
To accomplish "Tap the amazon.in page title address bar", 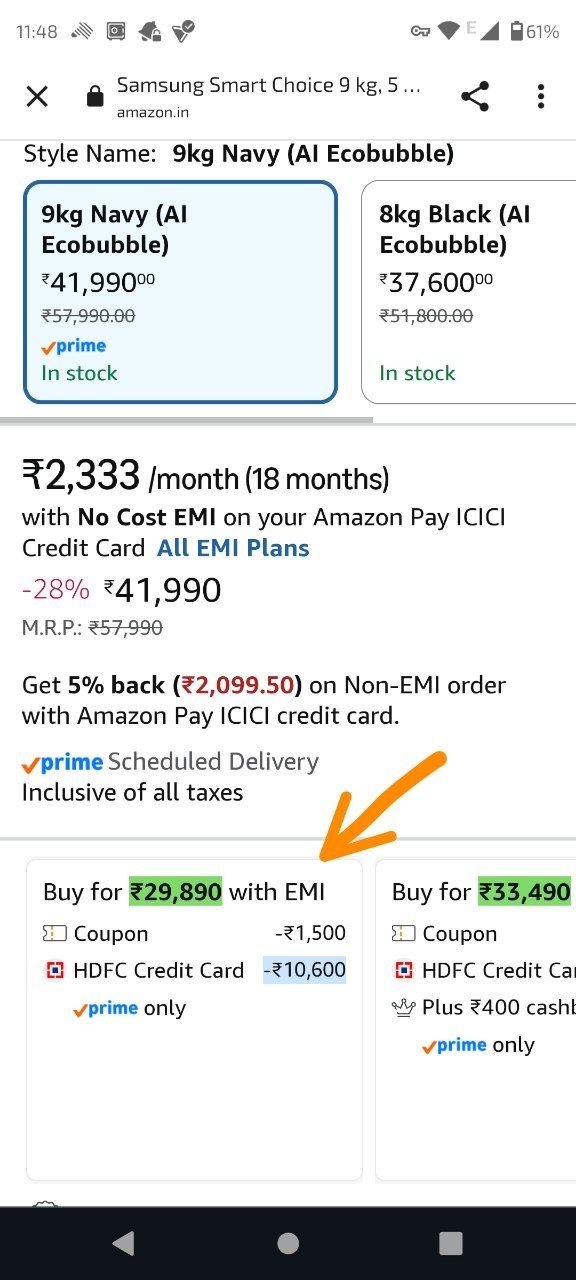I will pyautogui.click(x=268, y=96).
